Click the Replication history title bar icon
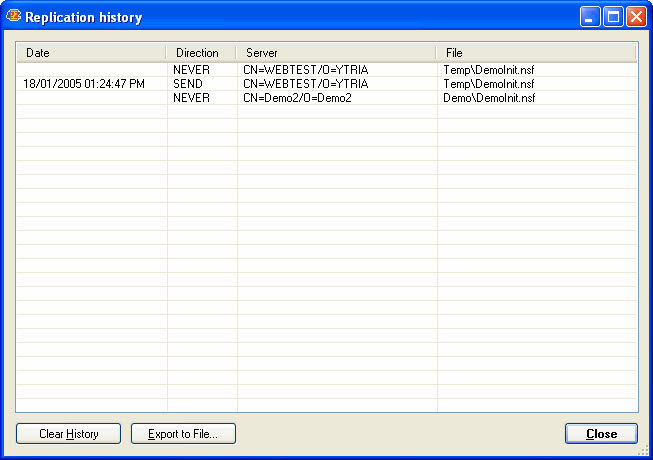653x460 pixels. click(x=14, y=17)
